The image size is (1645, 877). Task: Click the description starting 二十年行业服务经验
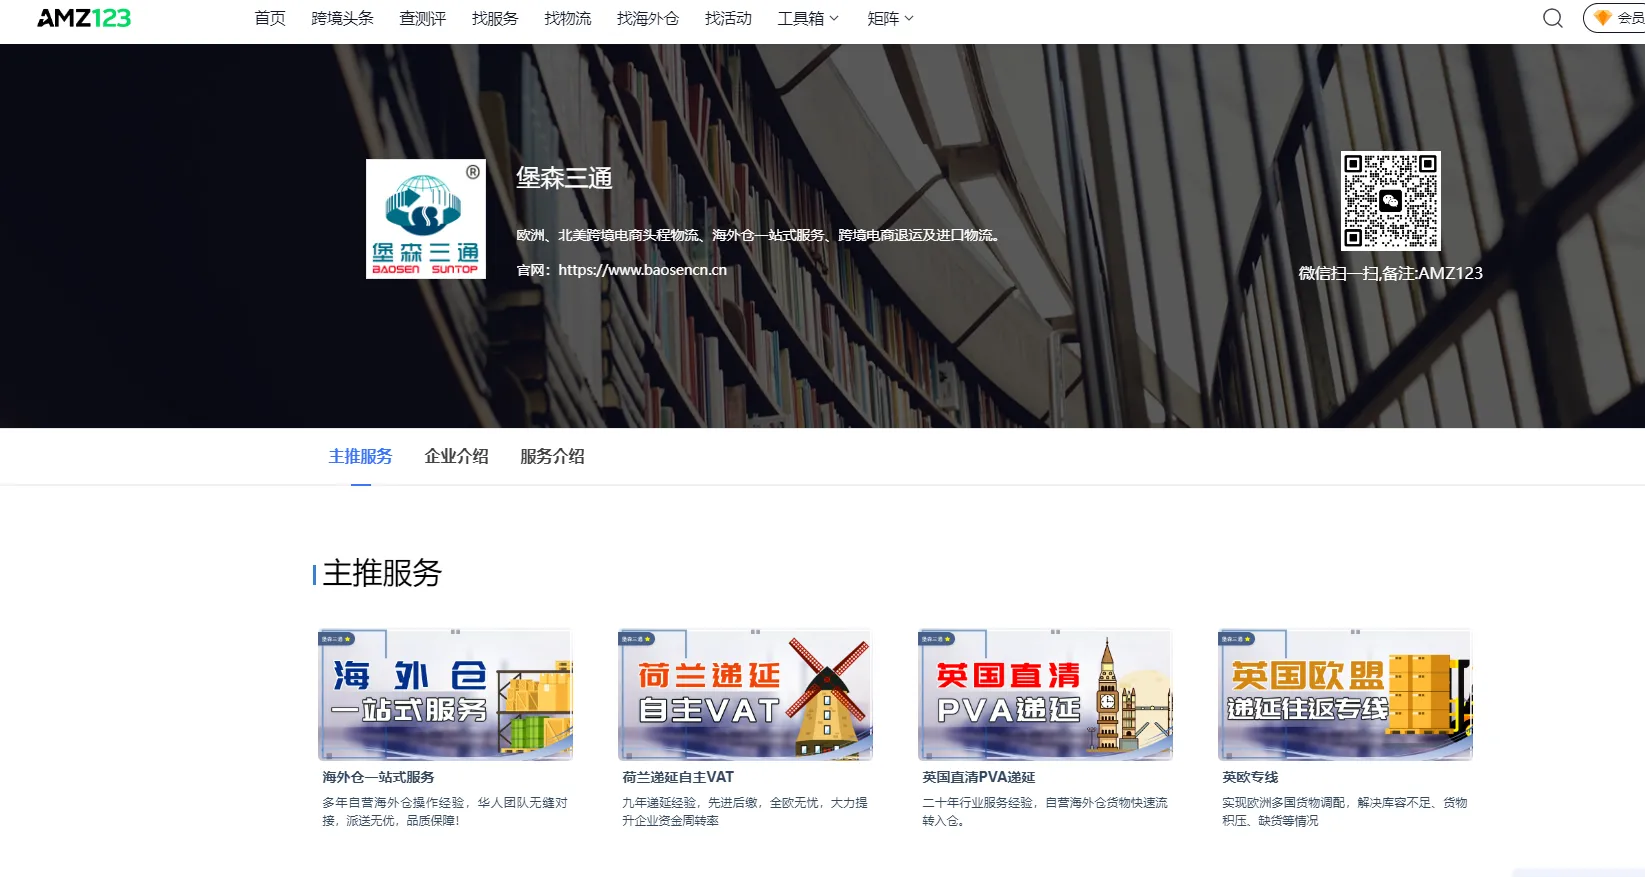coord(1045,811)
